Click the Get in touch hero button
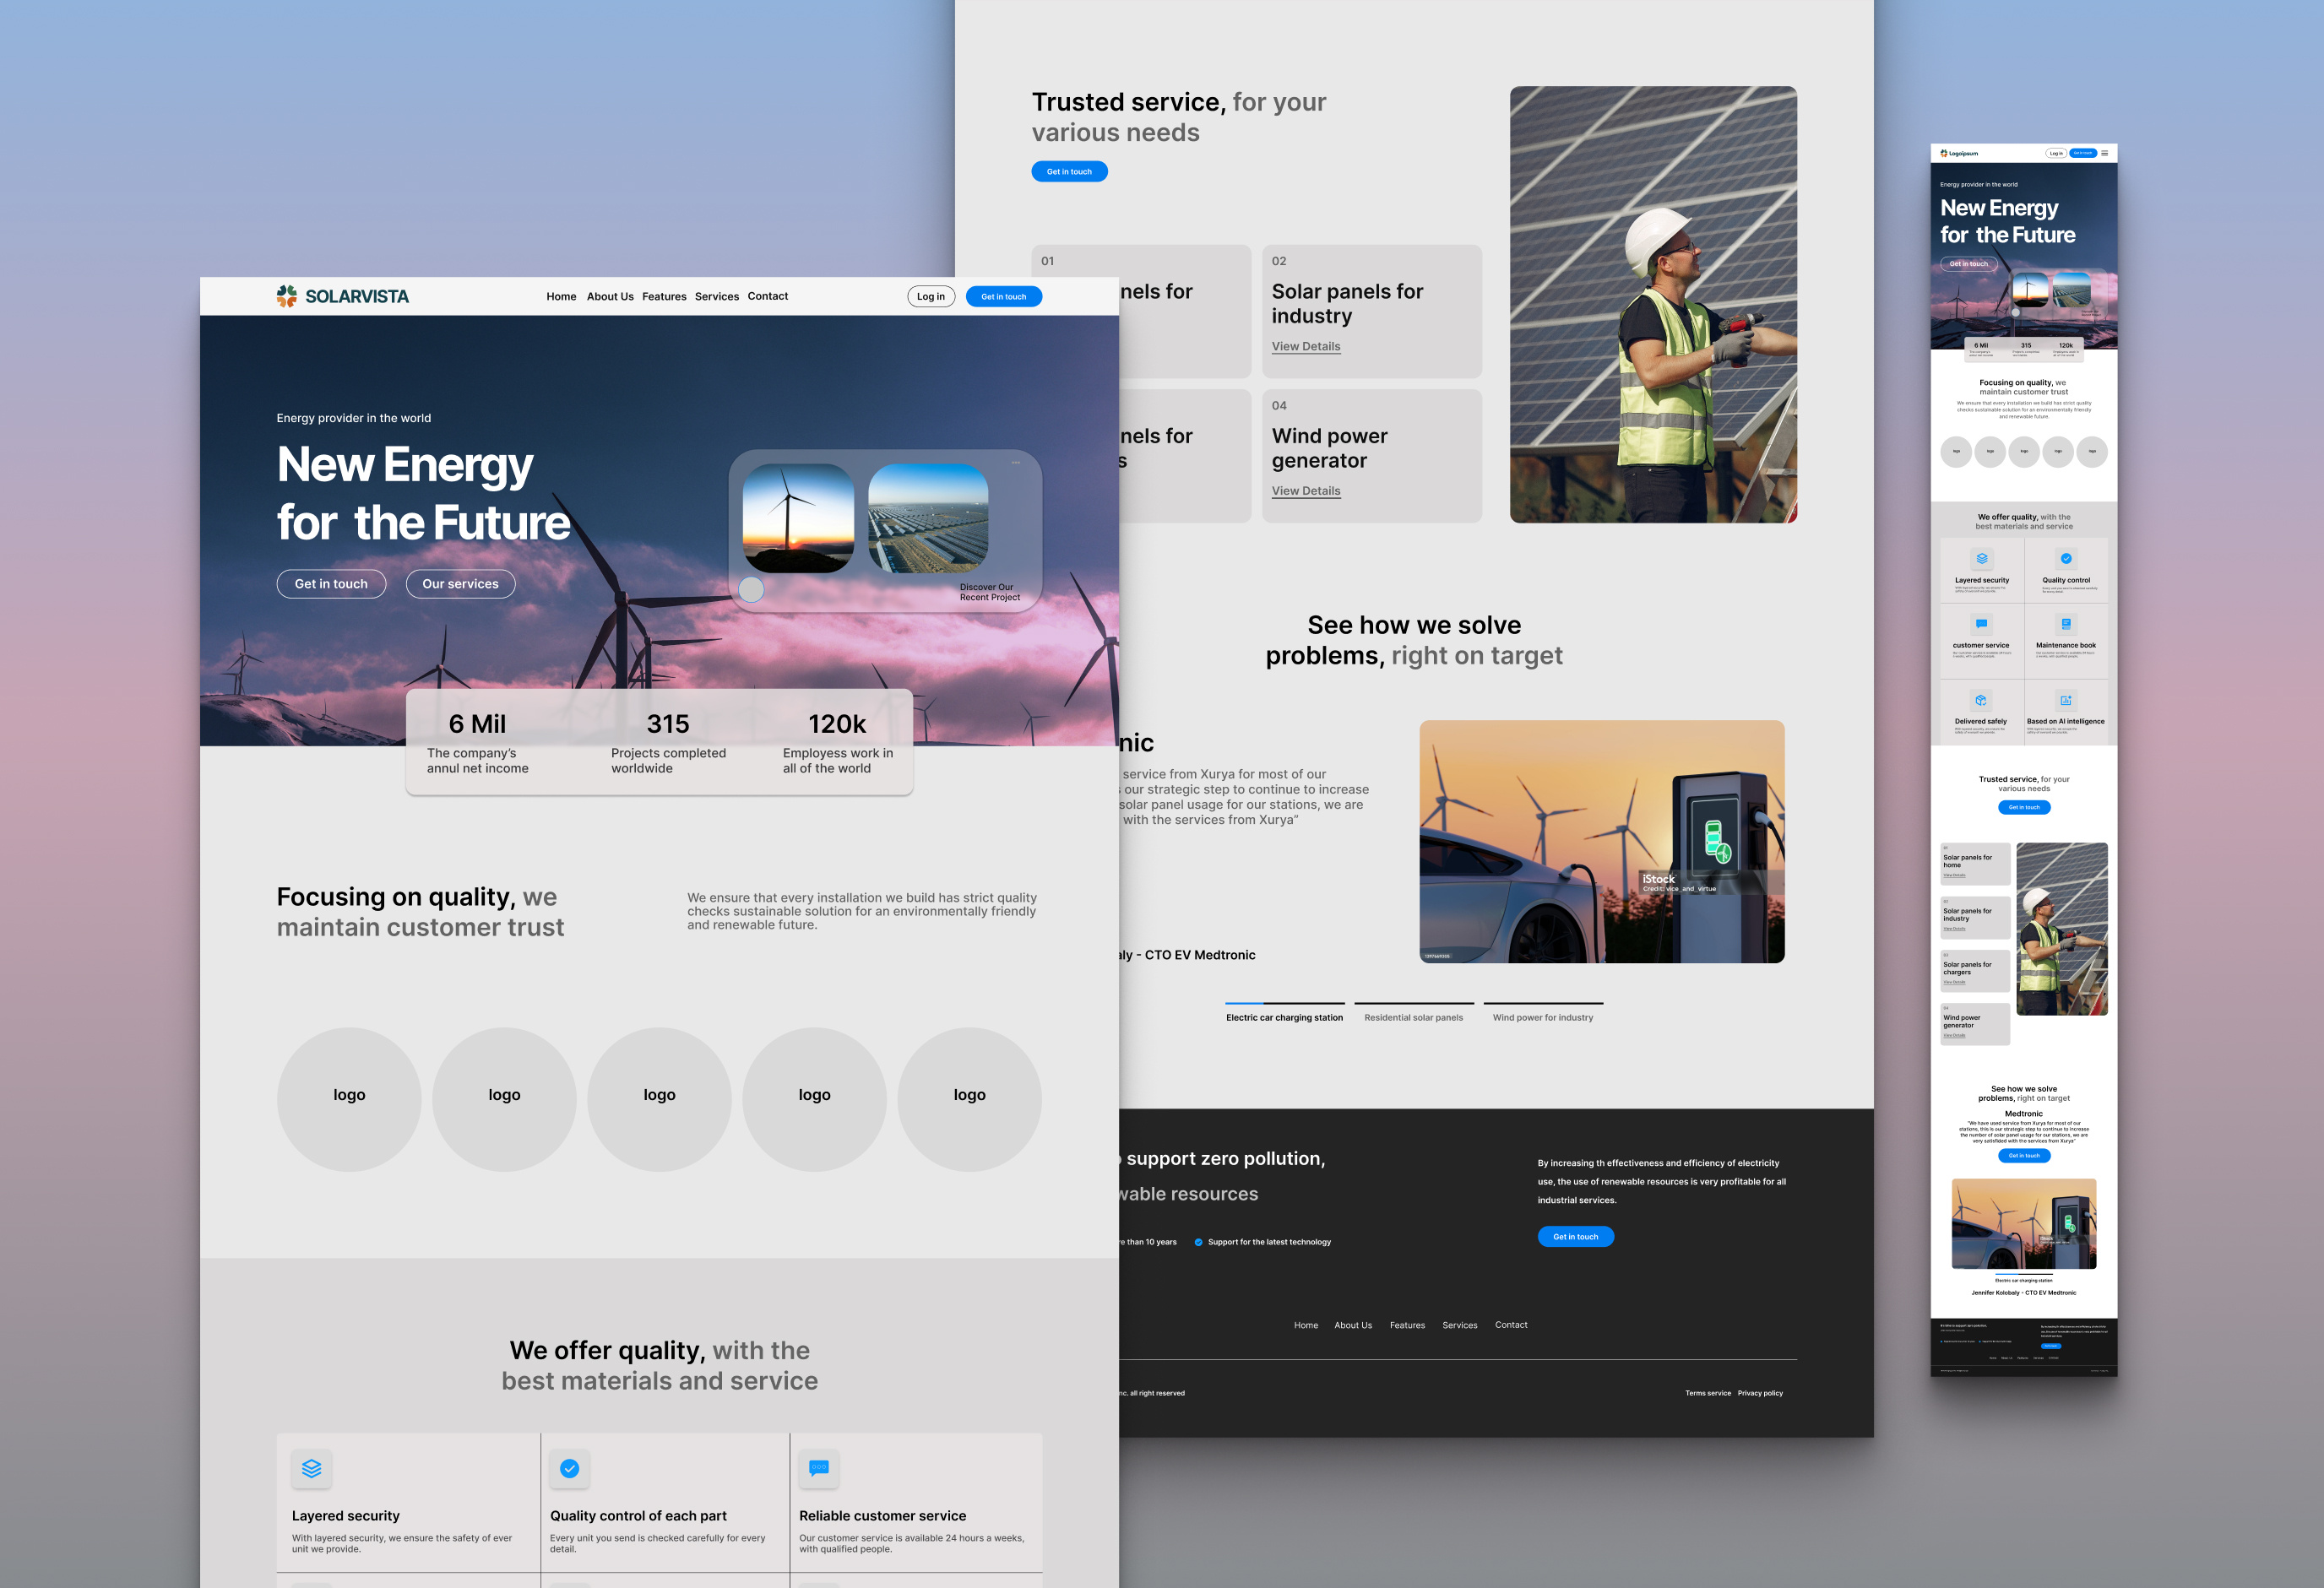2324x1588 pixels. 330,583
